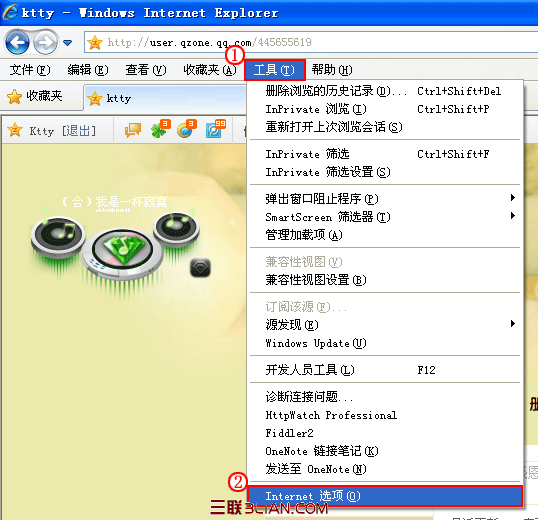Click the small dark music widget button

pyautogui.click(x=200, y=267)
